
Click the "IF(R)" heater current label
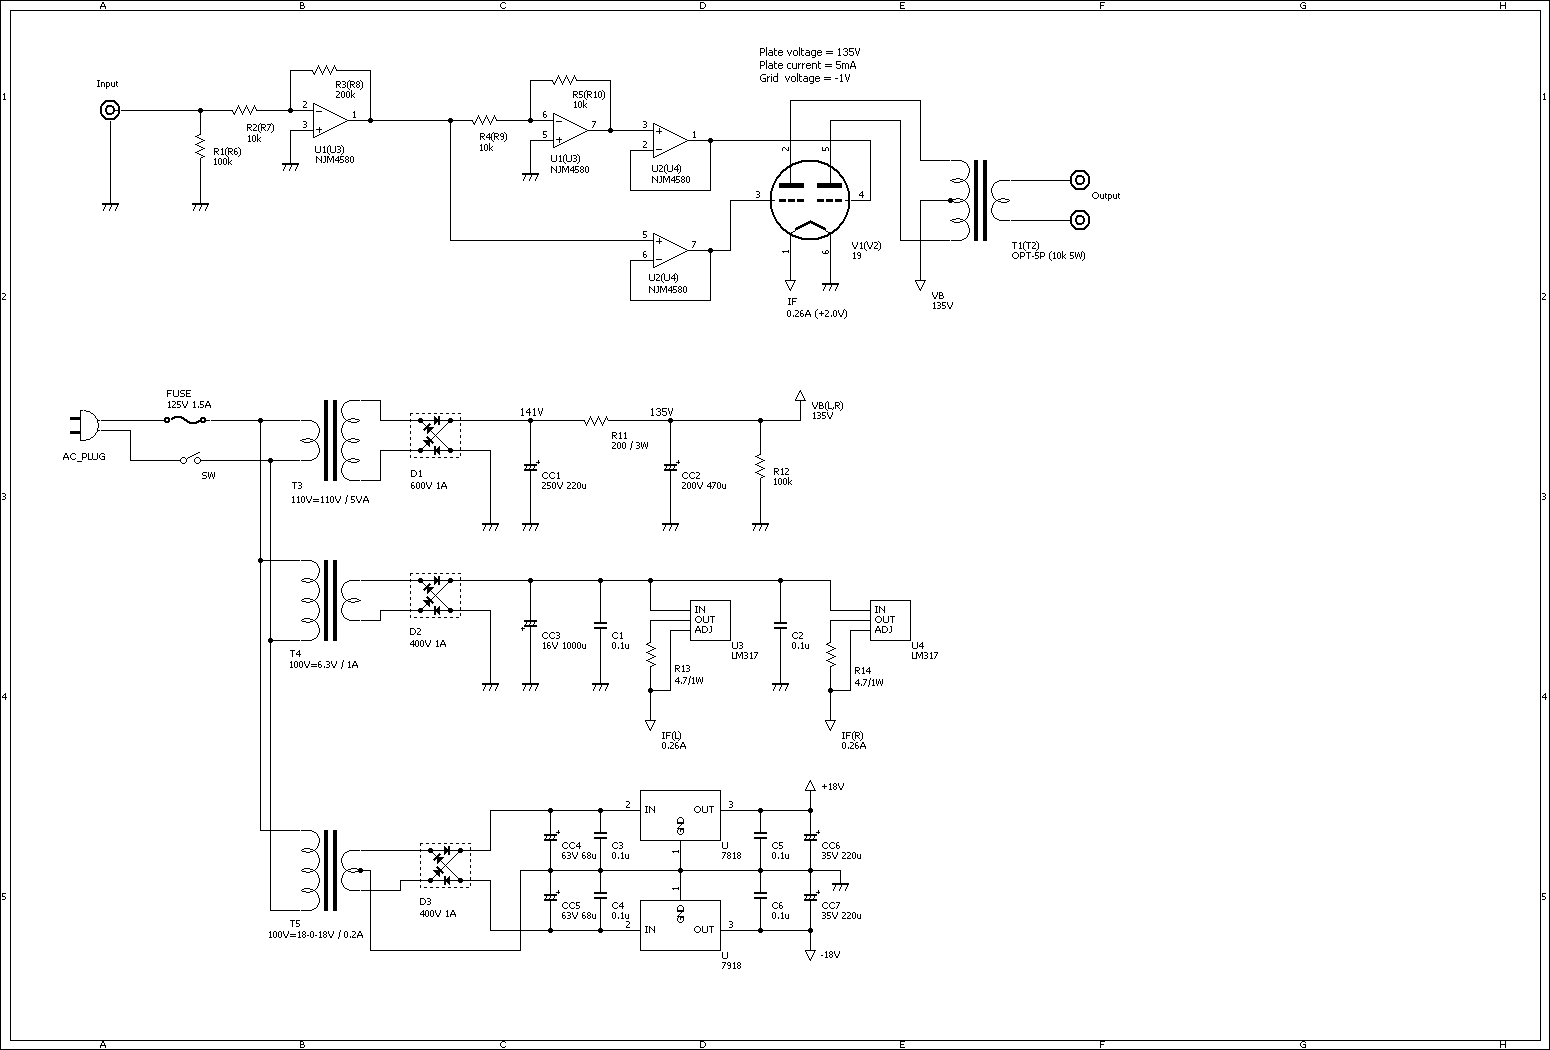(x=852, y=735)
